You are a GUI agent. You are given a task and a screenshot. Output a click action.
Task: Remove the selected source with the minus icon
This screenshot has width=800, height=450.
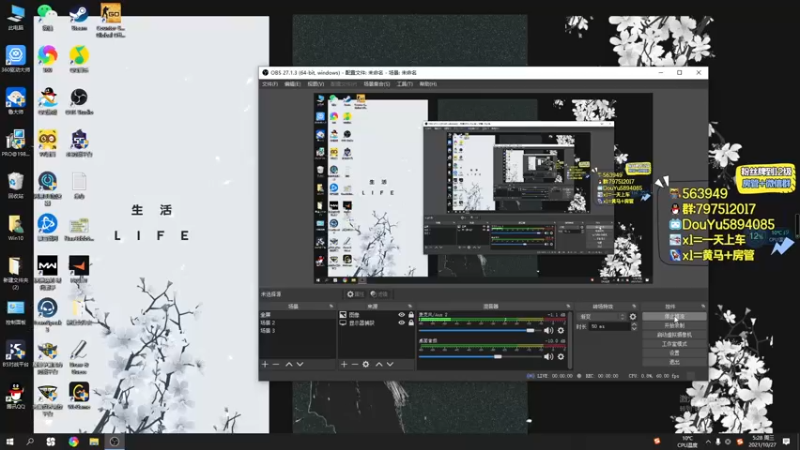[x=355, y=364]
